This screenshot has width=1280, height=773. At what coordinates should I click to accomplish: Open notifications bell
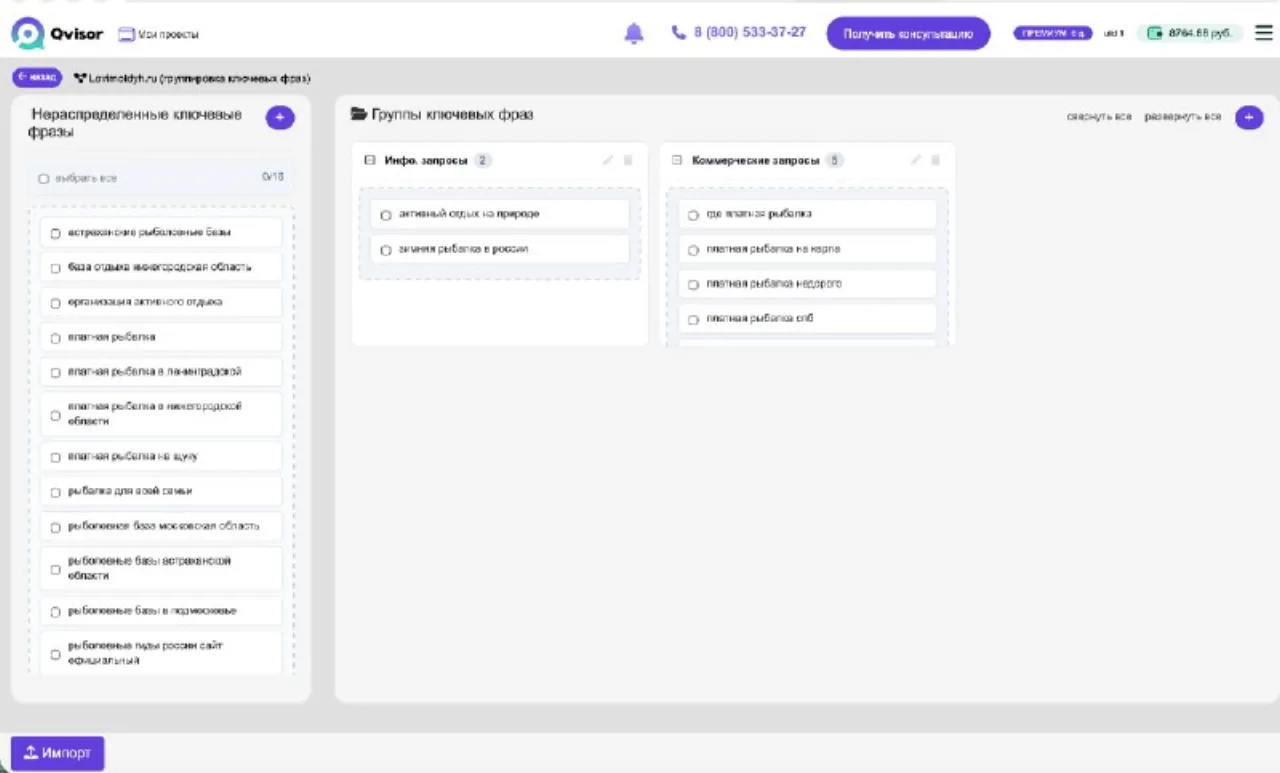pos(634,34)
